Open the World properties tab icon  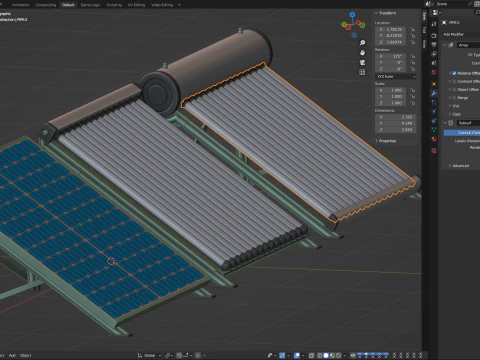pyautogui.click(x=434, y=72)
